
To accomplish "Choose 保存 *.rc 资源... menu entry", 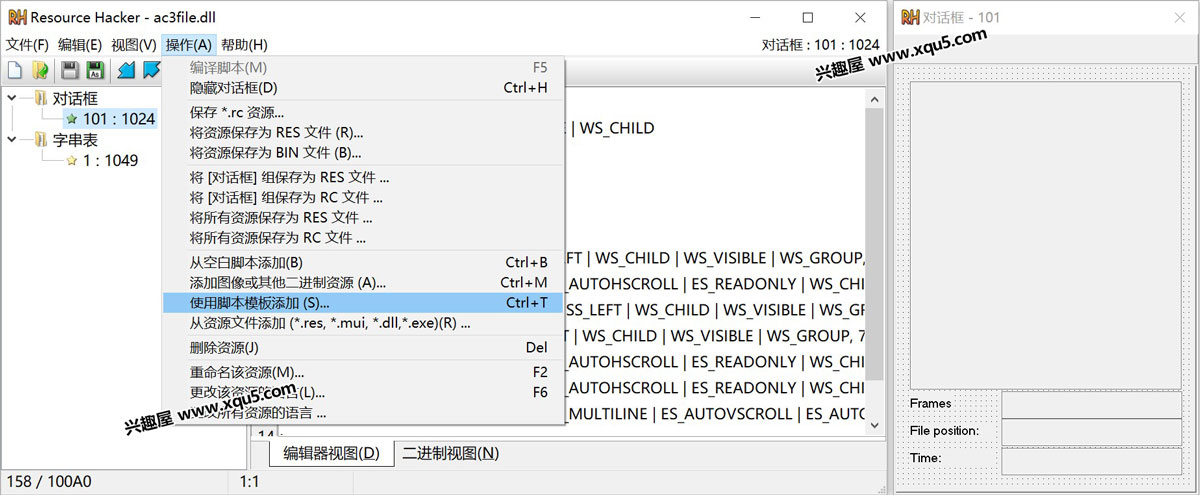I will coord(364,113).
